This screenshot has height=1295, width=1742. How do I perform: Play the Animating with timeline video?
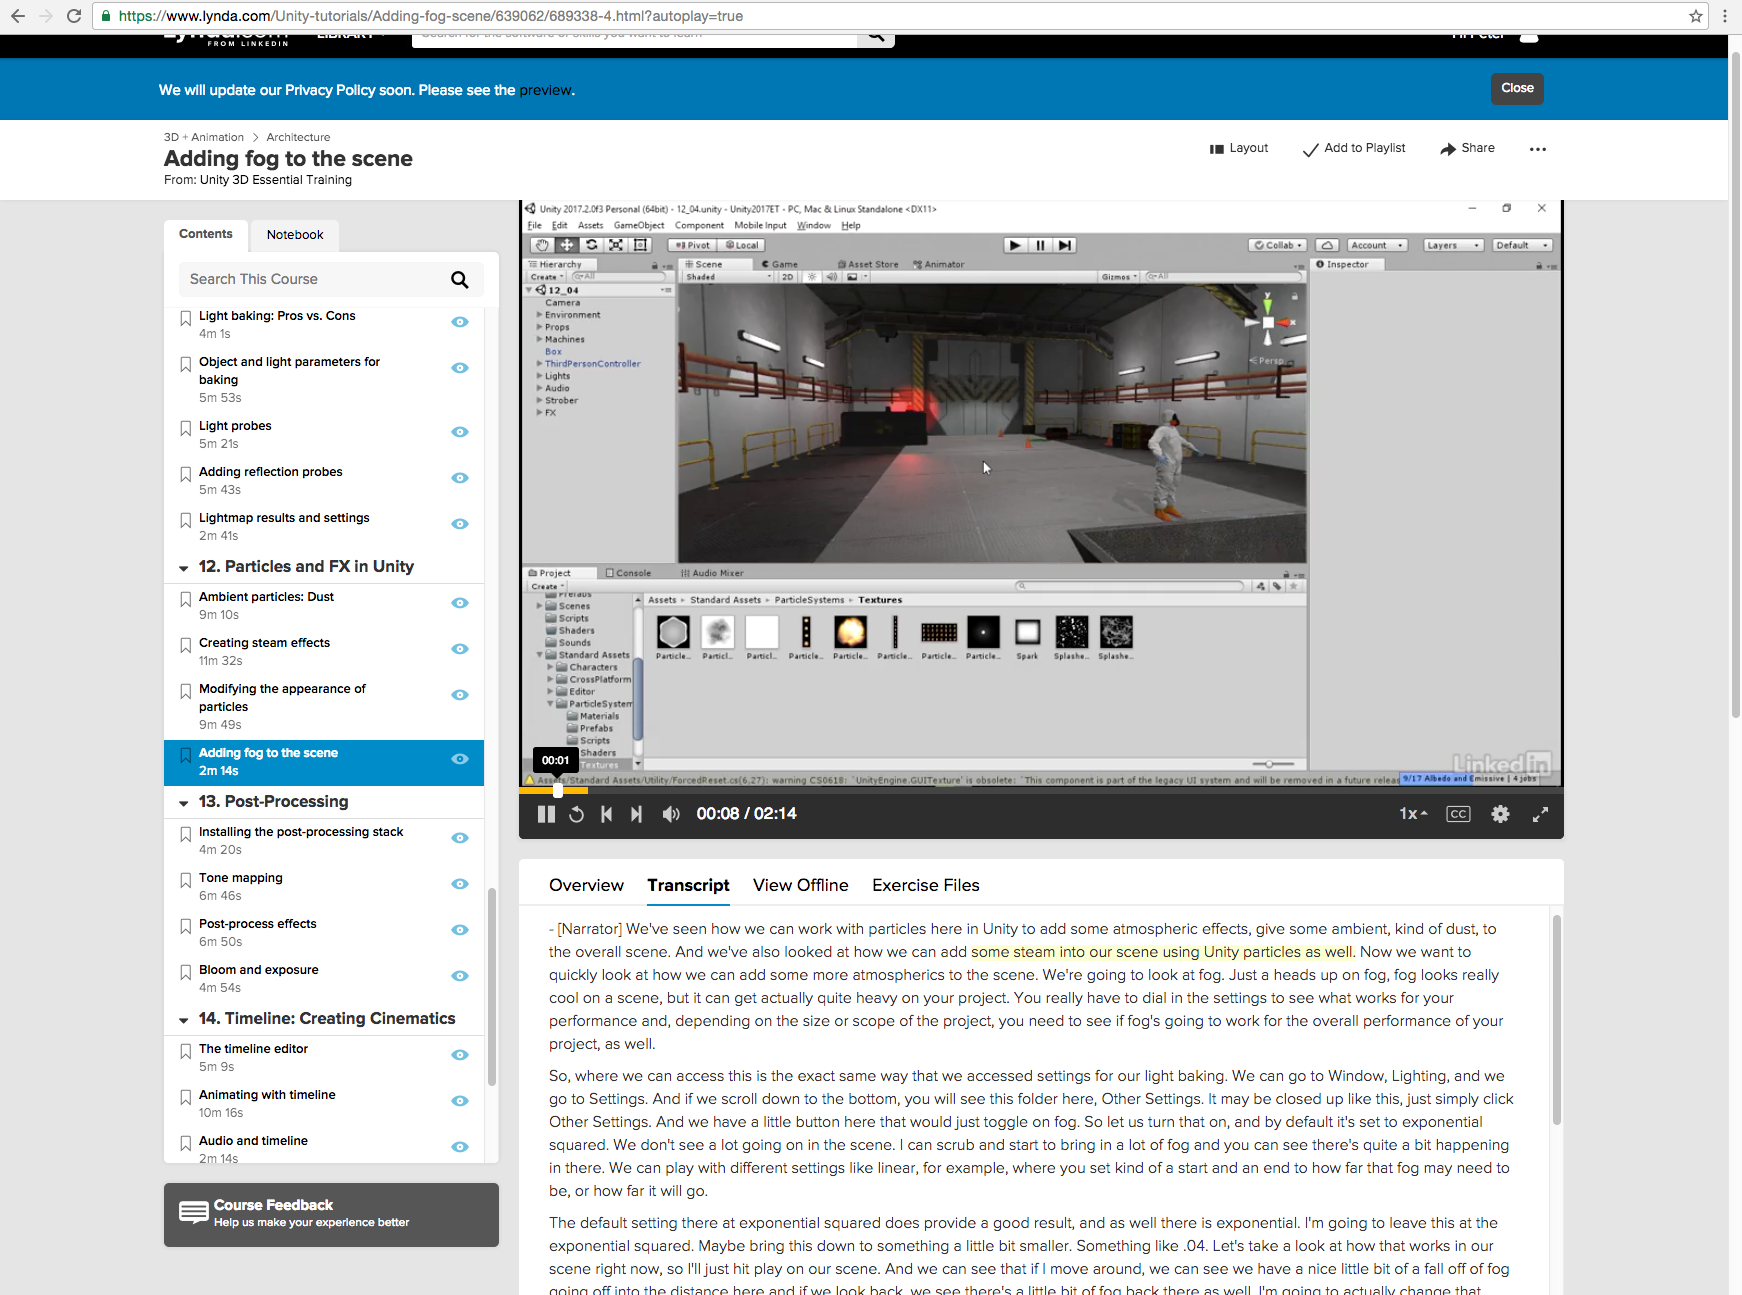pyautogui.click(x=267, y=1095)
